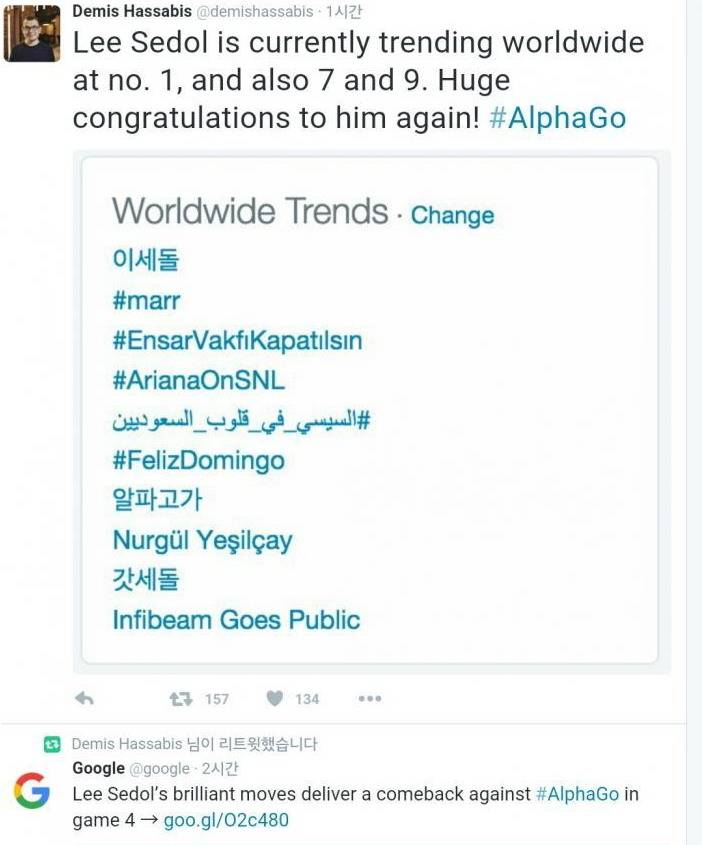Open the Nurgül Yeşilçay trend
Screen dimensions: 702x845
[x=202, y=541]
